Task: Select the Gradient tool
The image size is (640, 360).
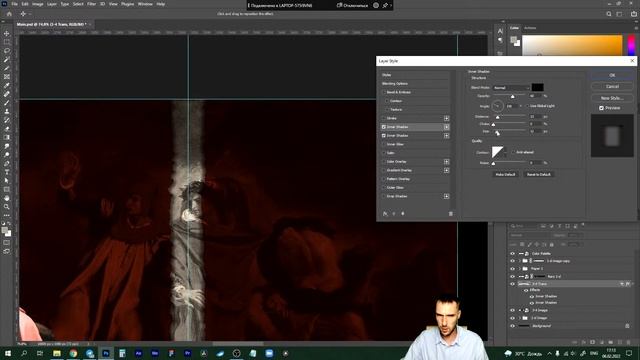Action: click(7, 137)
